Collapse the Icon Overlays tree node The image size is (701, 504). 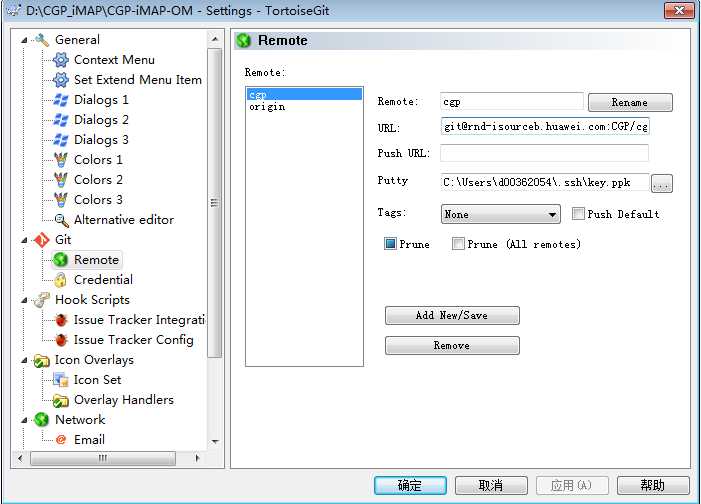point(24,360)
